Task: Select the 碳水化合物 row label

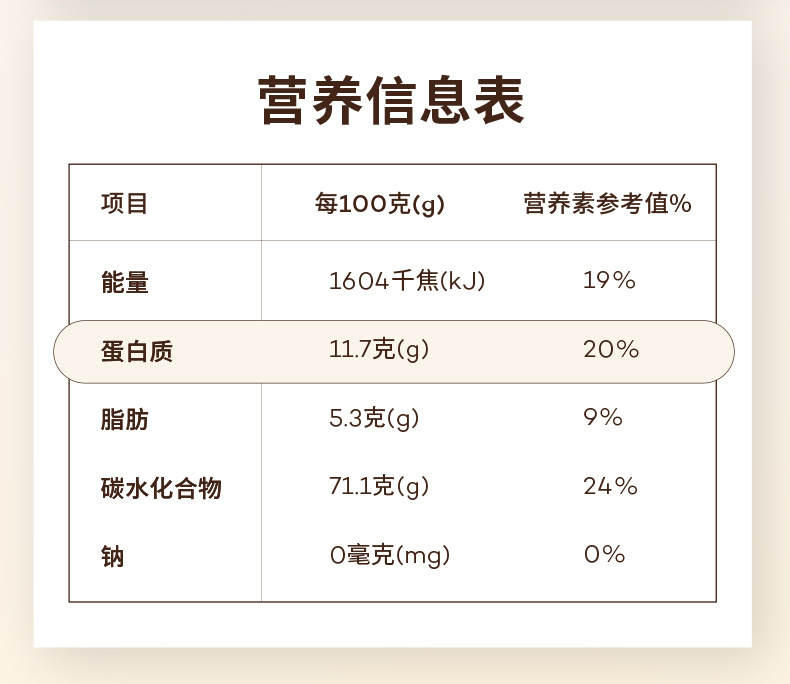Action: tap(160, 488)
